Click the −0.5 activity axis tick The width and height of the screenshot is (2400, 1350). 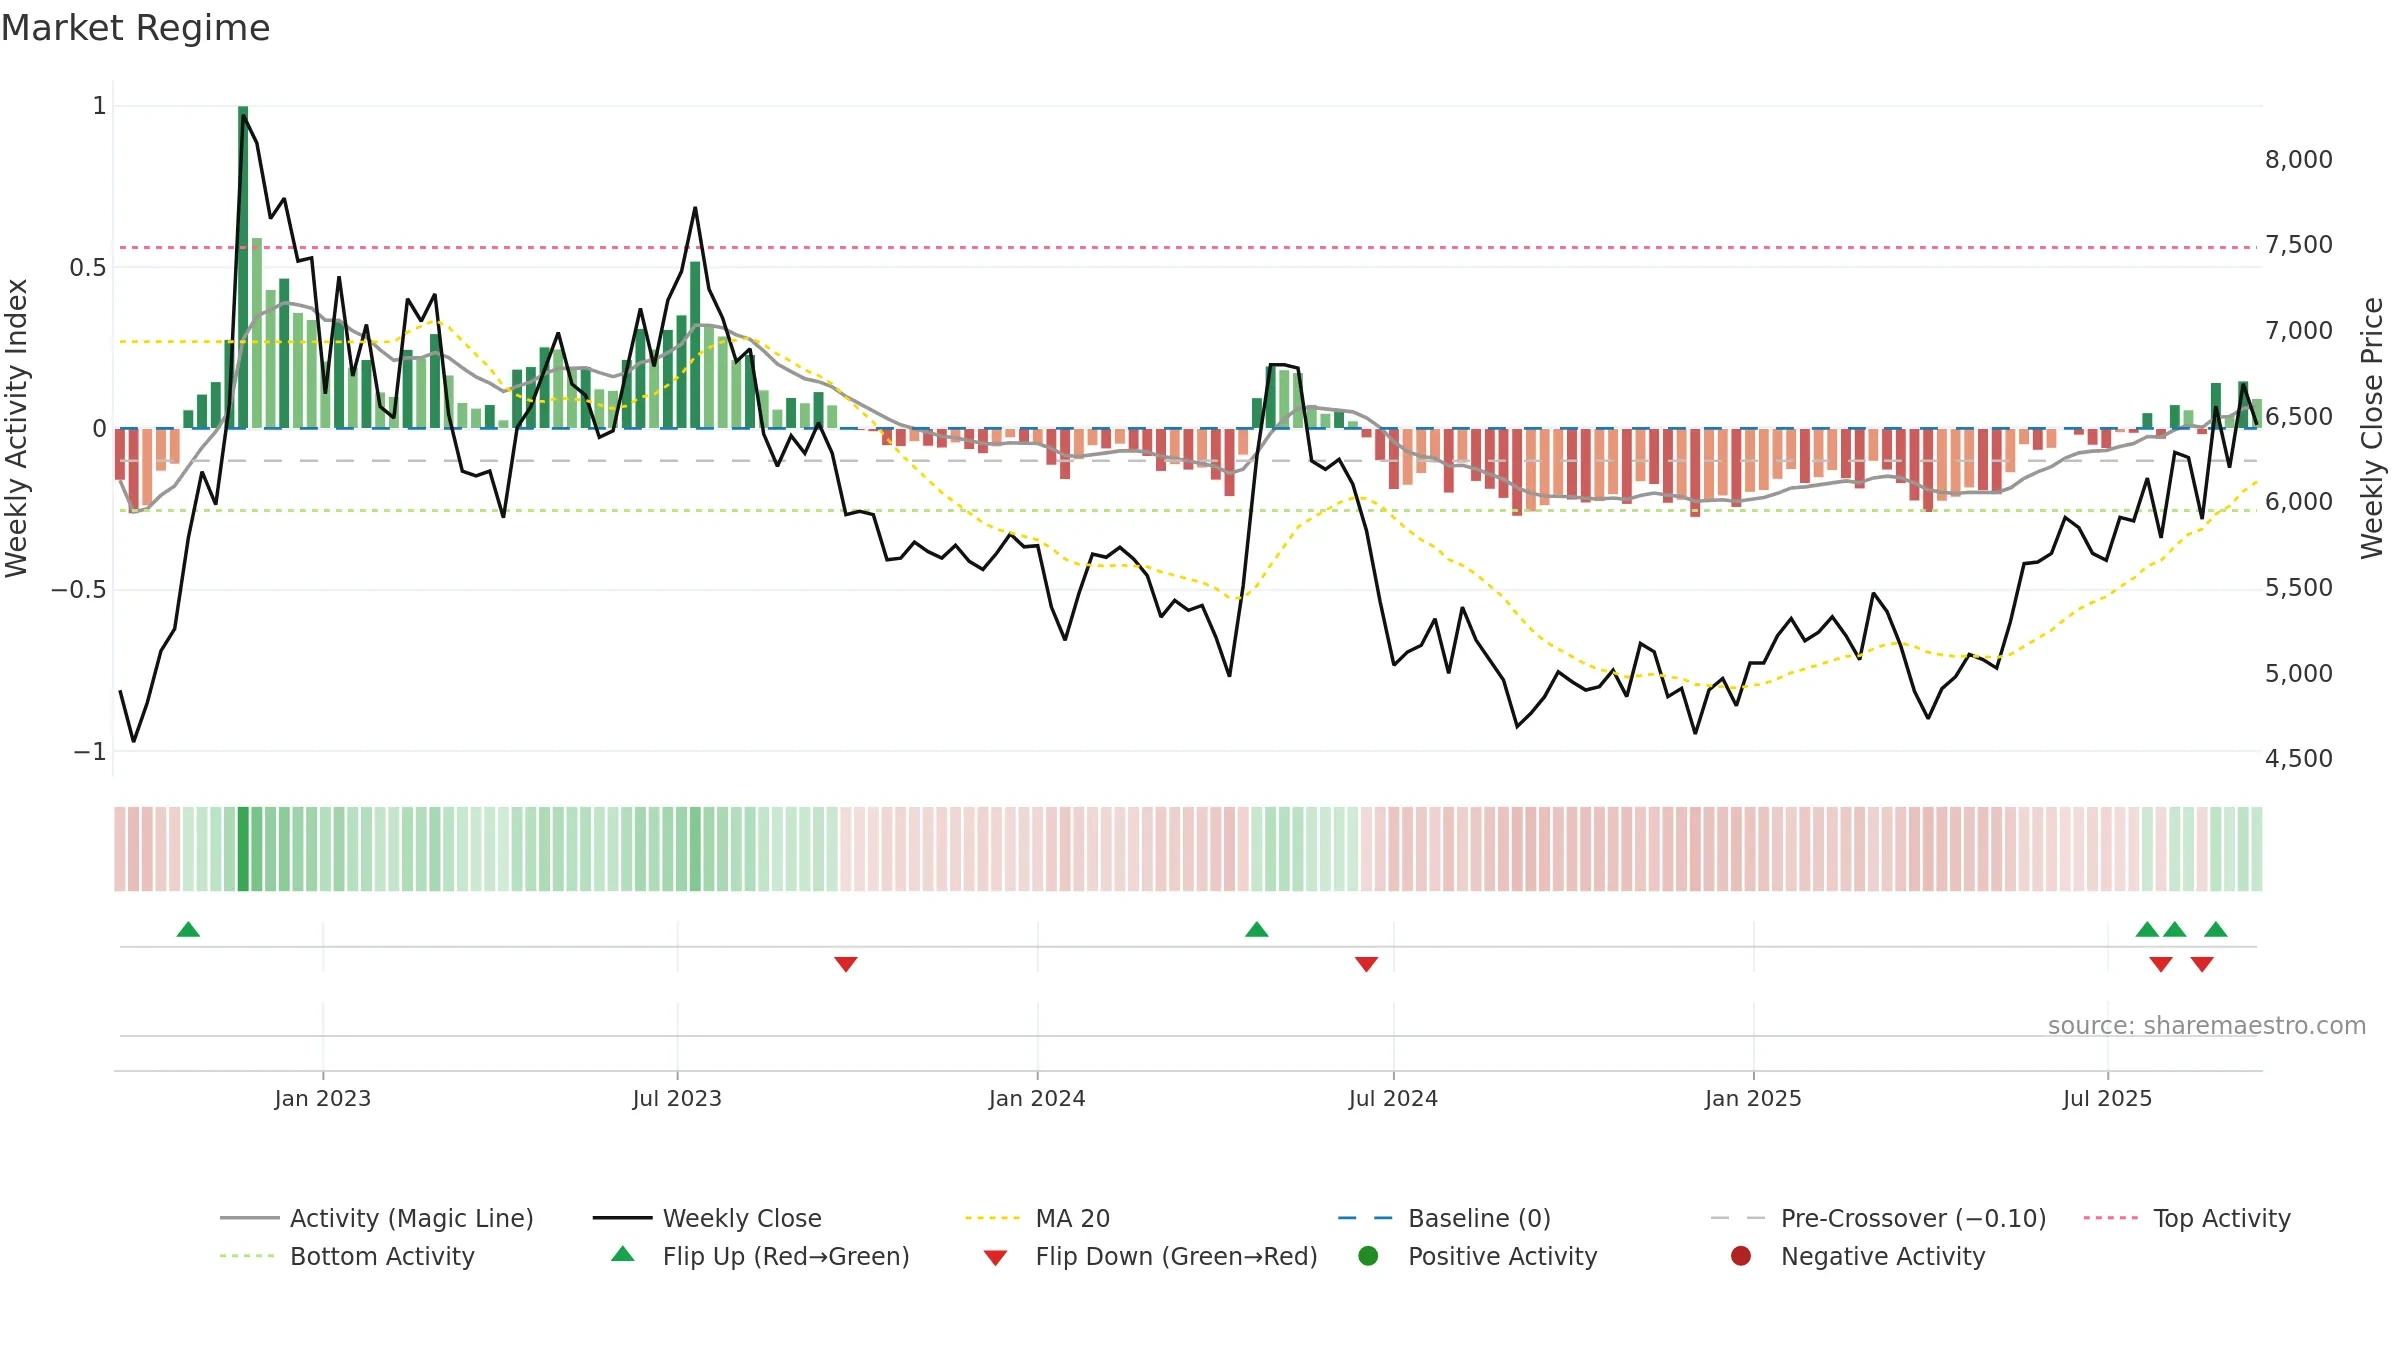[x=78, y=589]
